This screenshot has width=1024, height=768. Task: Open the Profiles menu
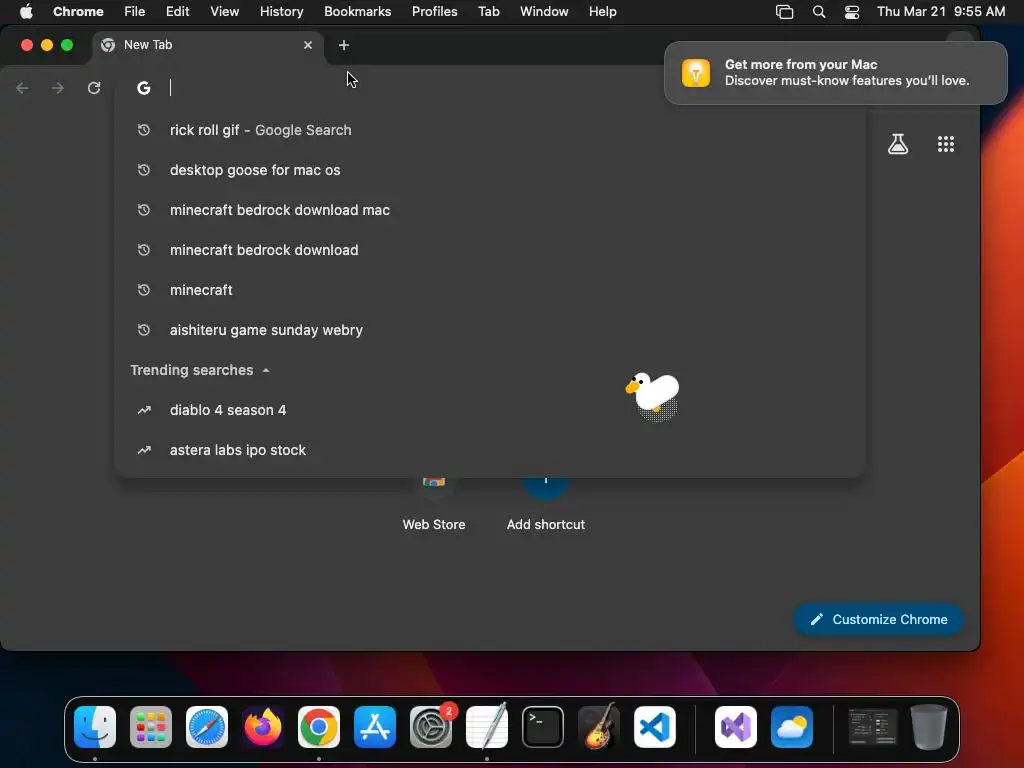[x=434, y=12]
